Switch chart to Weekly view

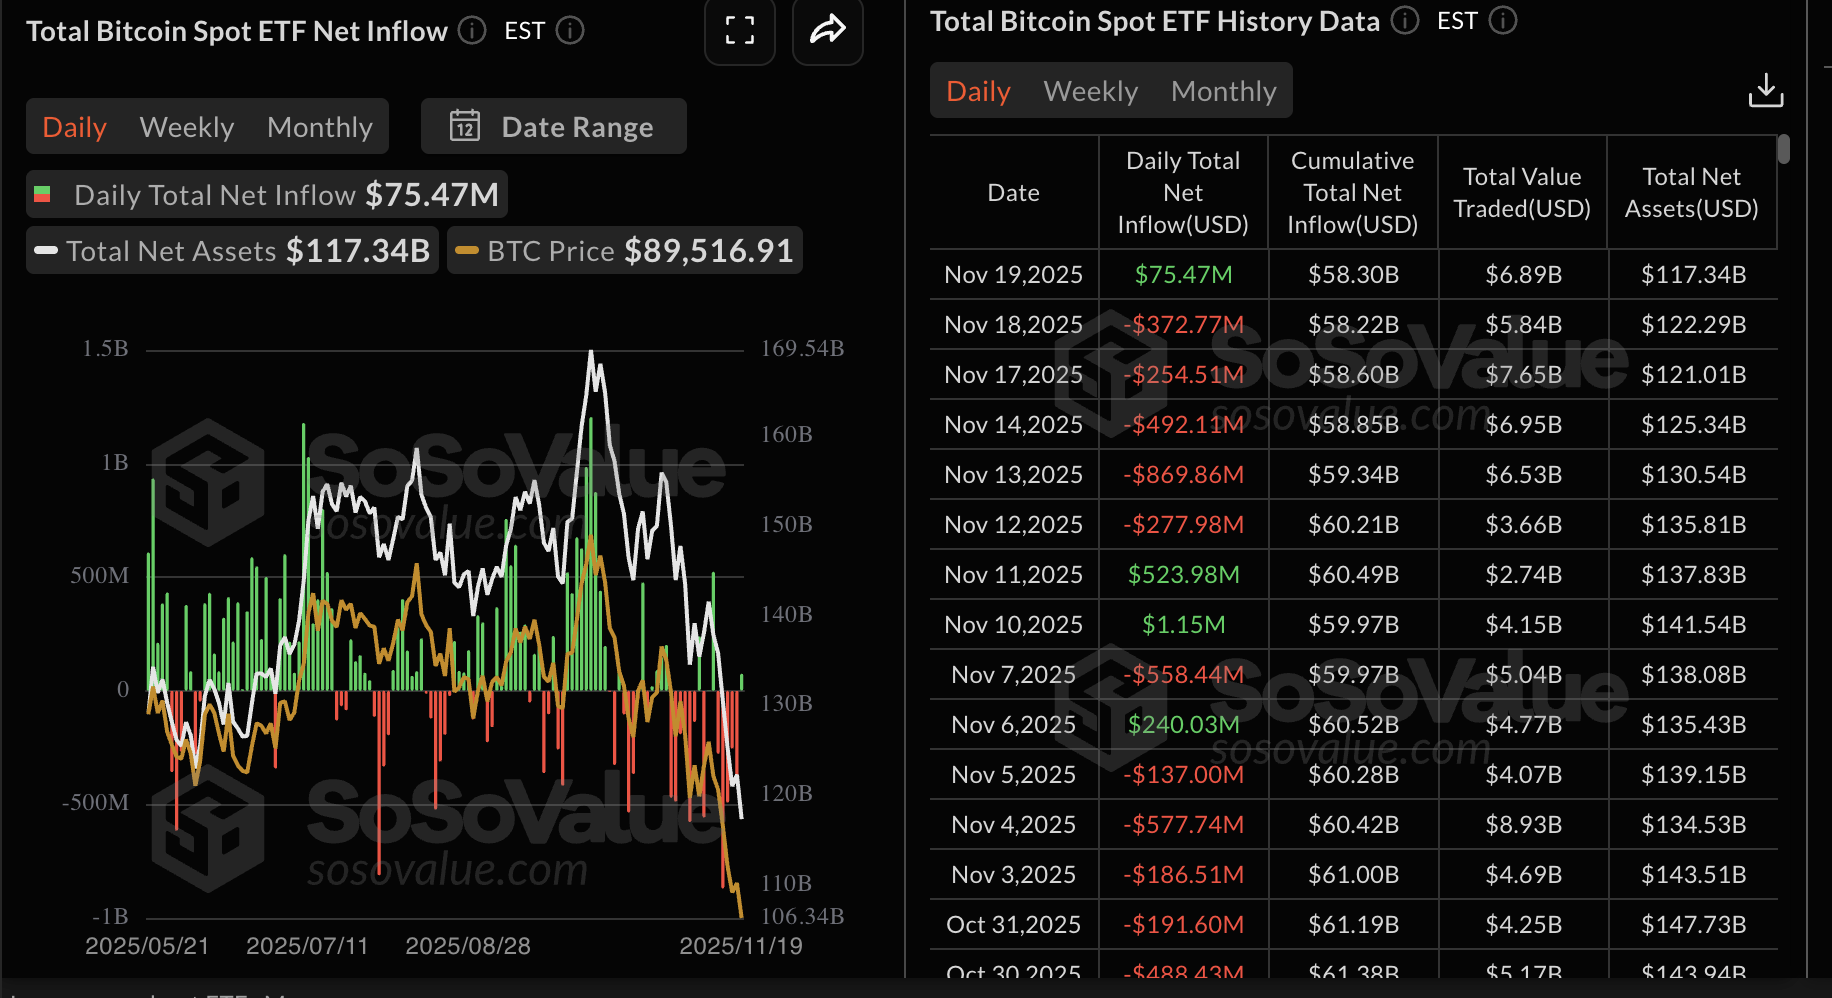[187, 126]
